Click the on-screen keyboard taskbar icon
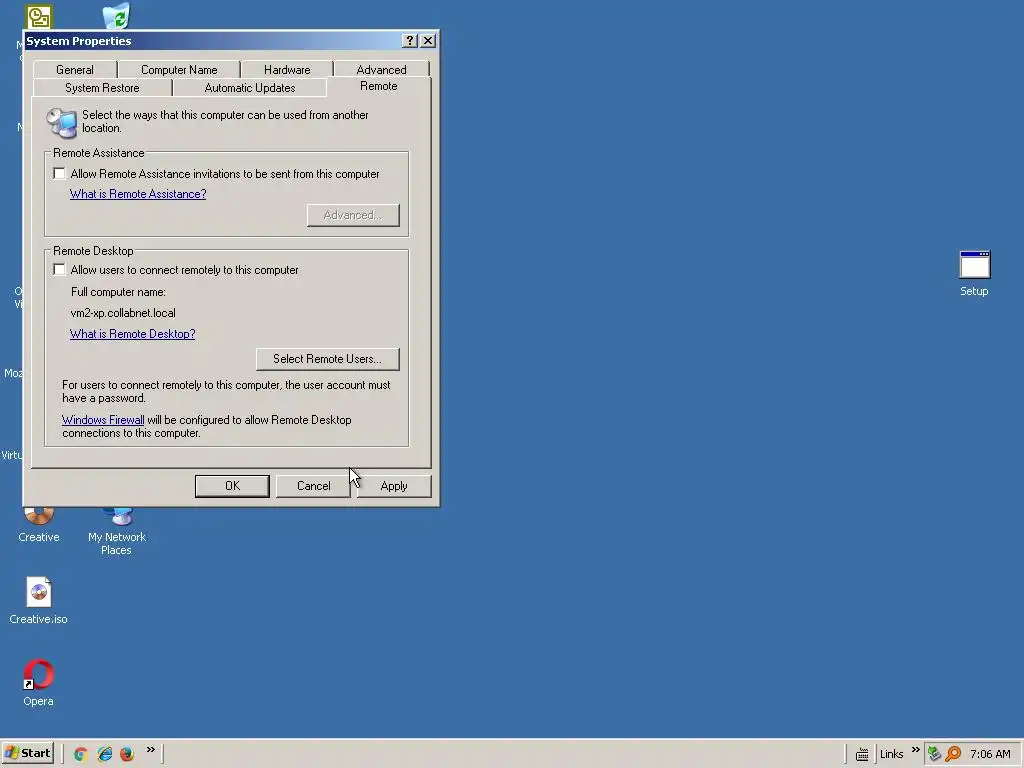Image resolution: width=1024 pixels, height=768 pixels. click(862, 754)
